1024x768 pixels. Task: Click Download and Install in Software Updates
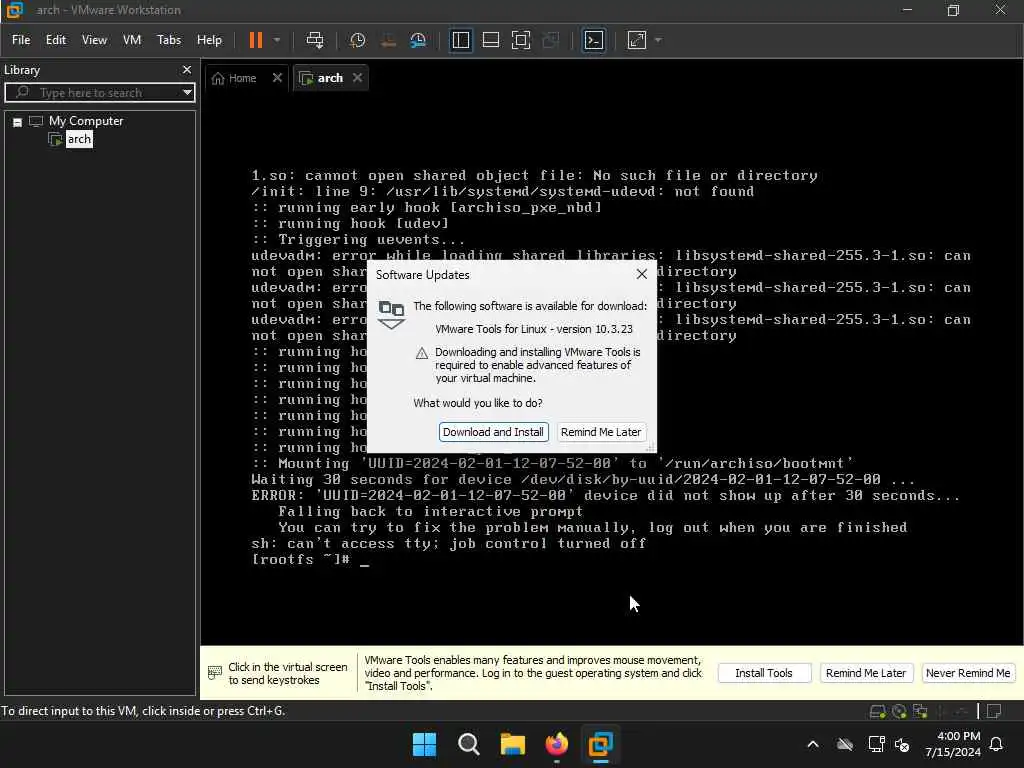point(493,432)
